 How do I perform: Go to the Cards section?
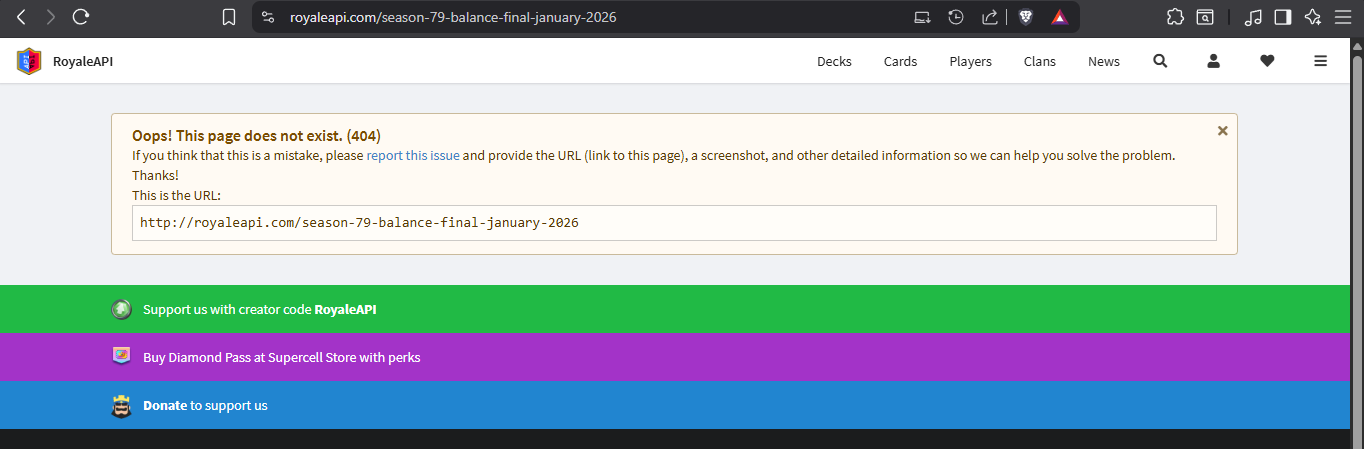coord(900,61)
